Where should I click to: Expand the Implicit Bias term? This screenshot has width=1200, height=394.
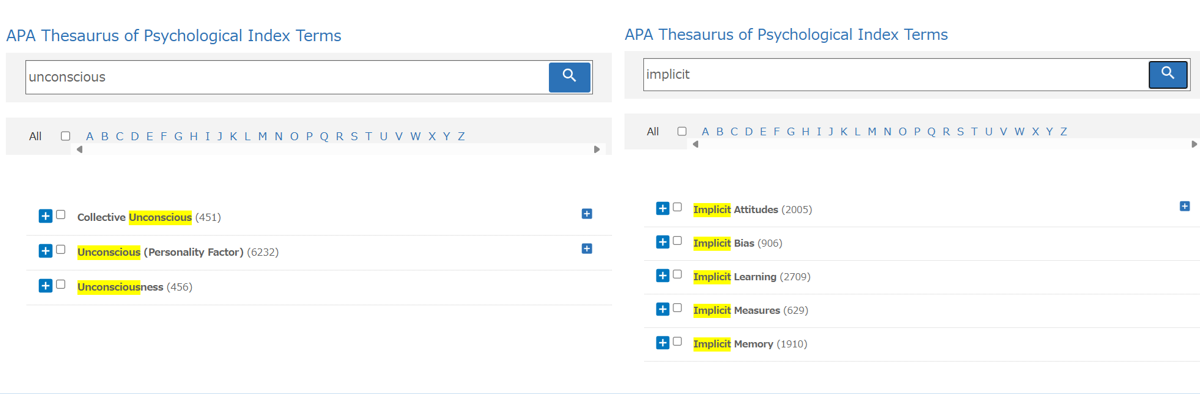(662, 242)
